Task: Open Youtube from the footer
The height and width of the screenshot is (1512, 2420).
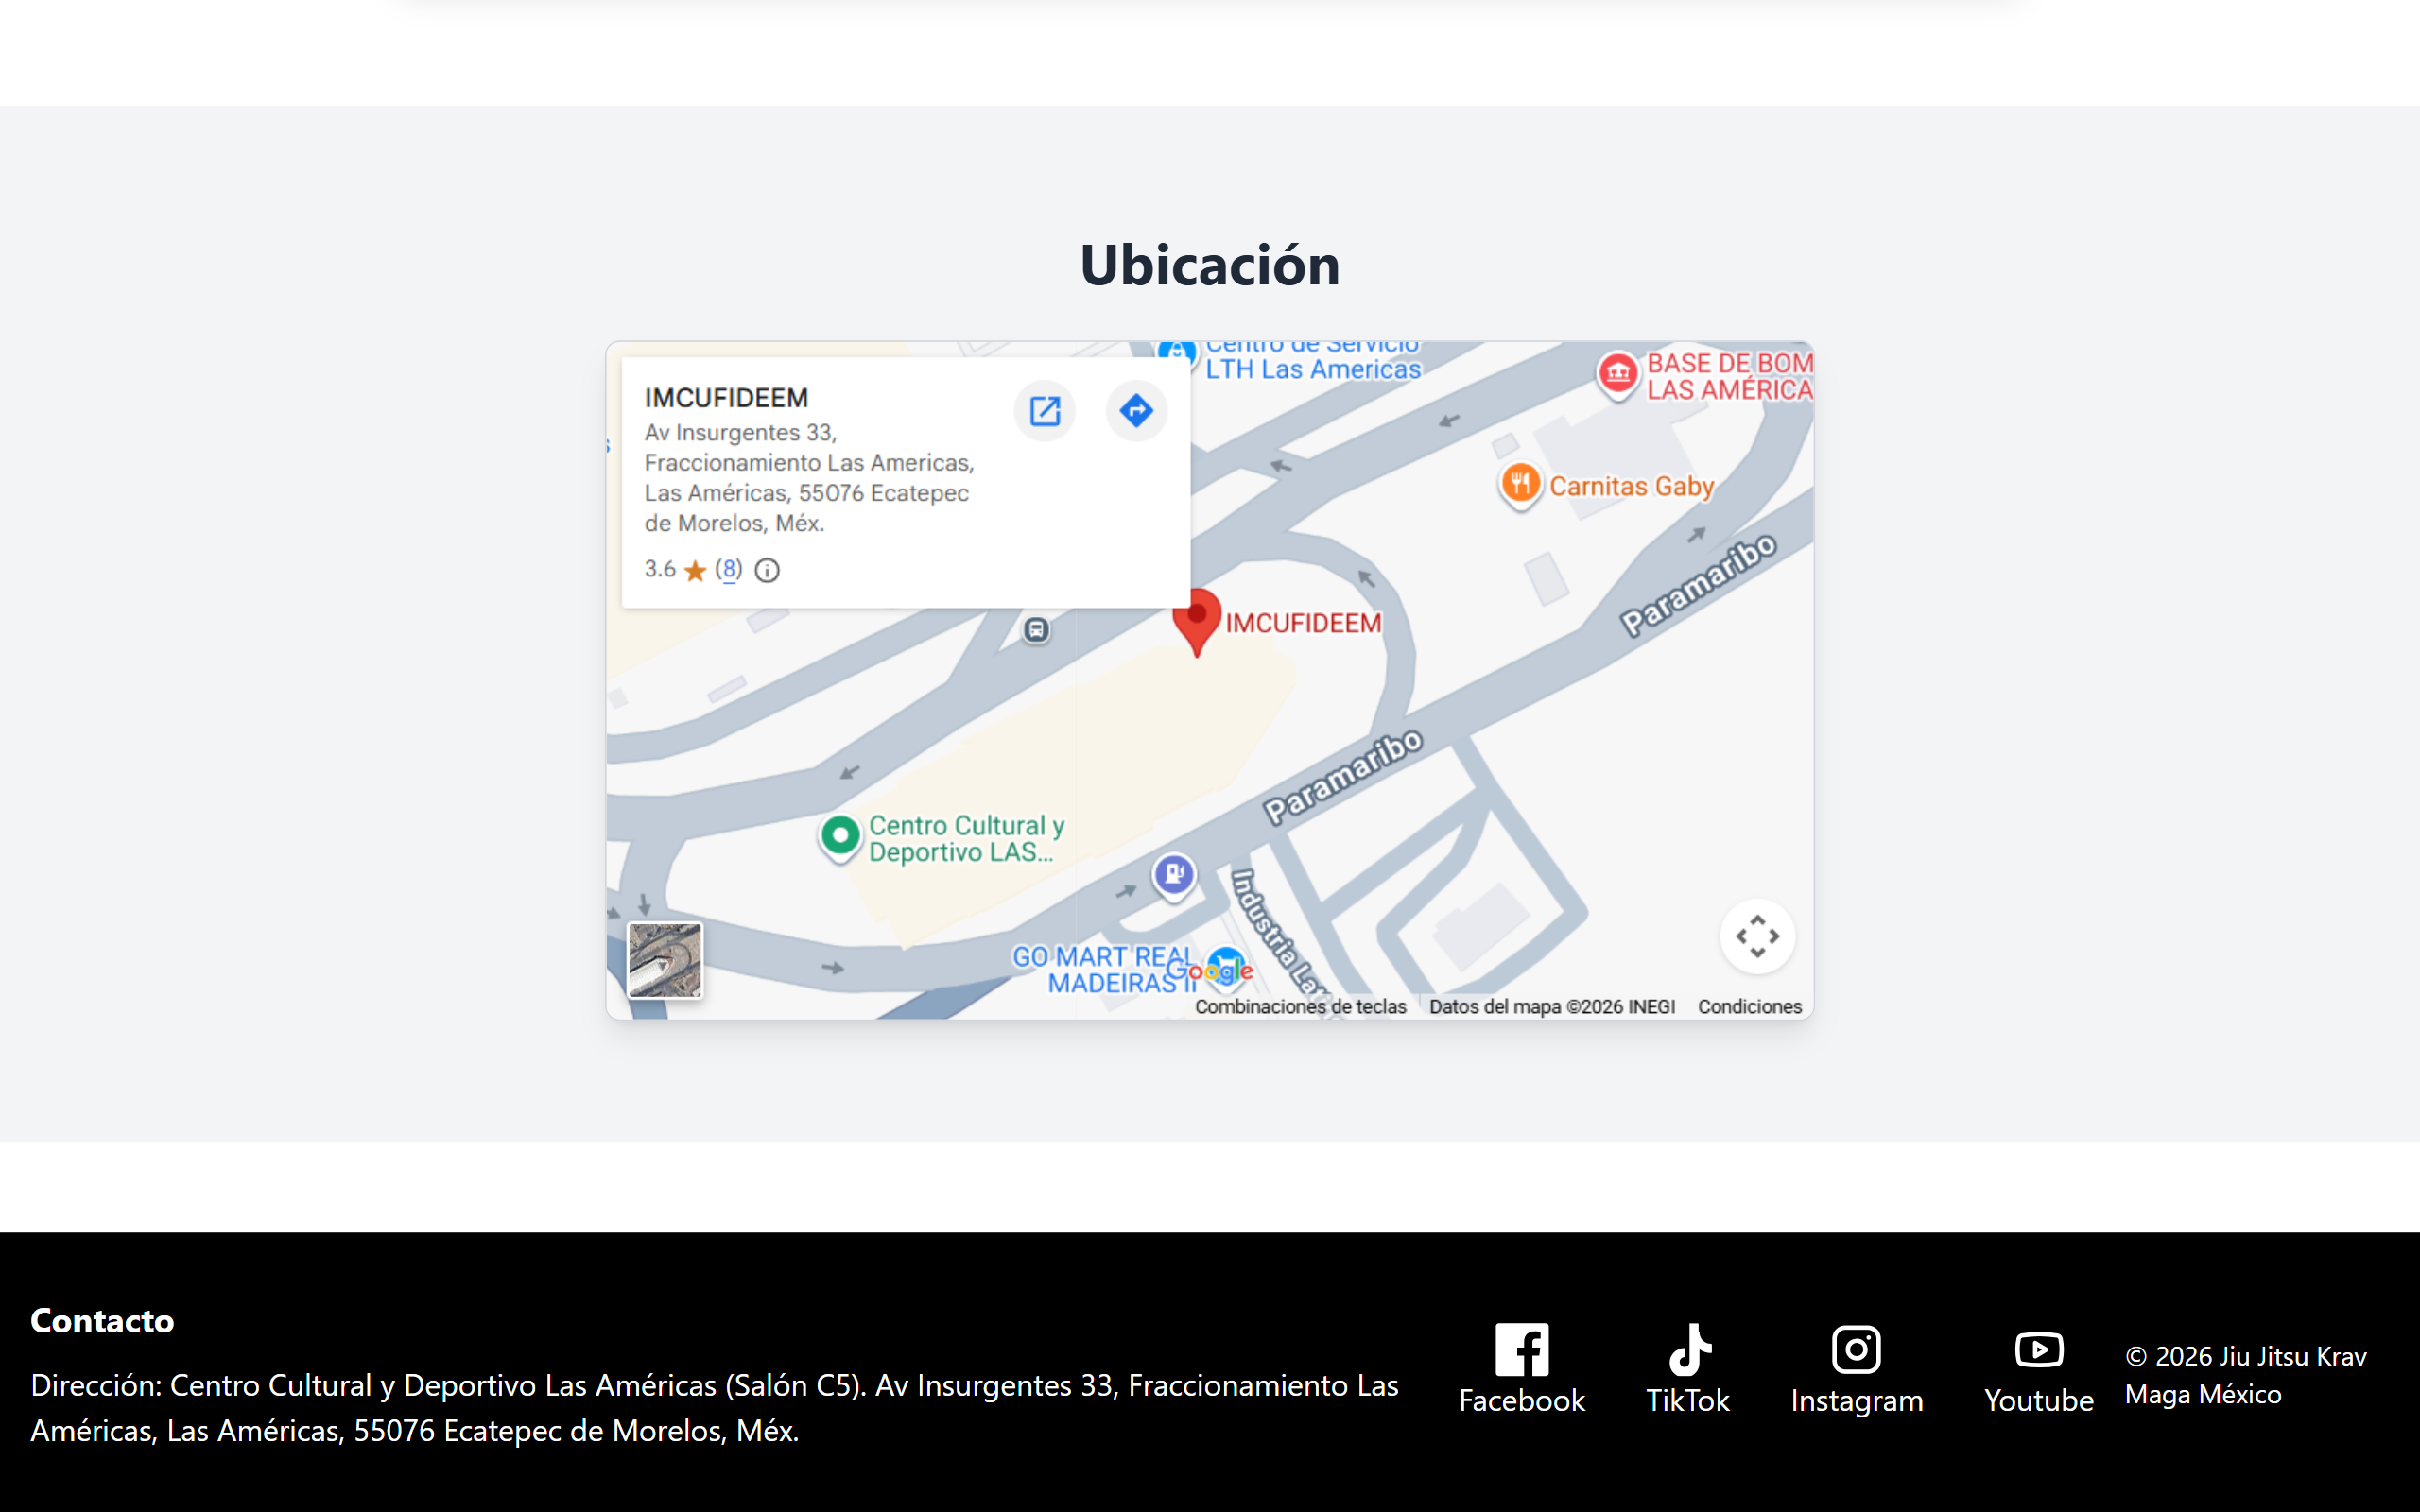Action: pyautogui.click(x=2039, y=1368)
